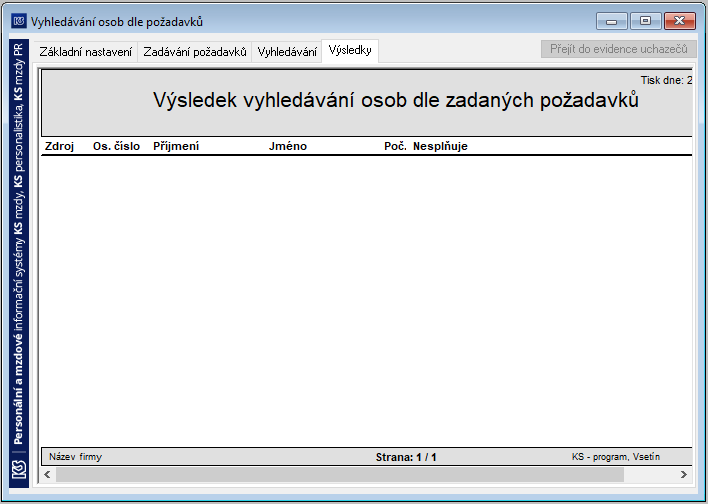
Task: Switch to Zadávání požadavků tab
Action: point(195,51)
